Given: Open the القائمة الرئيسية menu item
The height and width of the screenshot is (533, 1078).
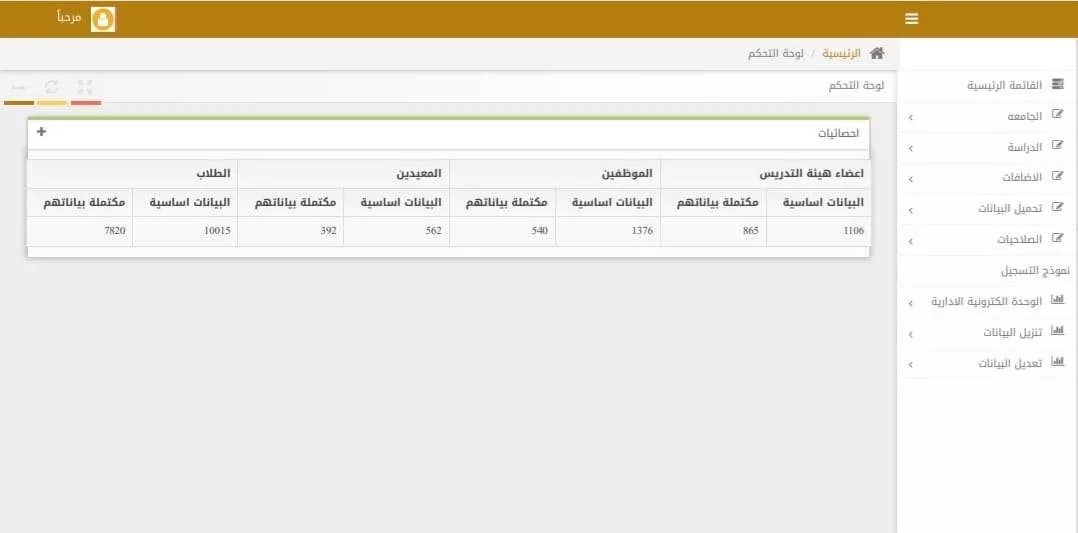Looking at the screenshot, I should click(x=987, y=85).
